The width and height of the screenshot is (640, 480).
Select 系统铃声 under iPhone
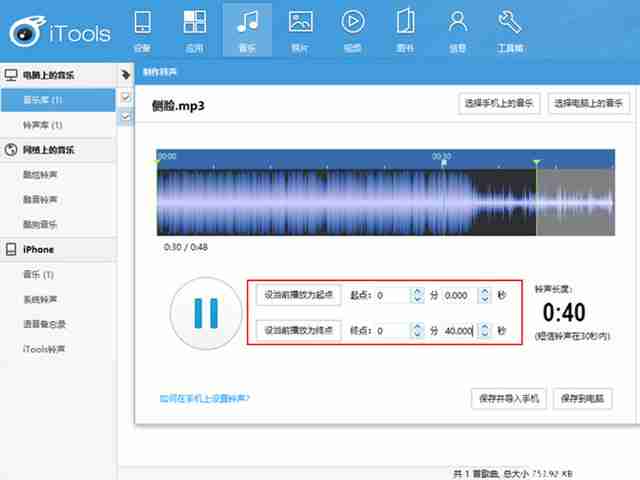click(x=40, y=299)
